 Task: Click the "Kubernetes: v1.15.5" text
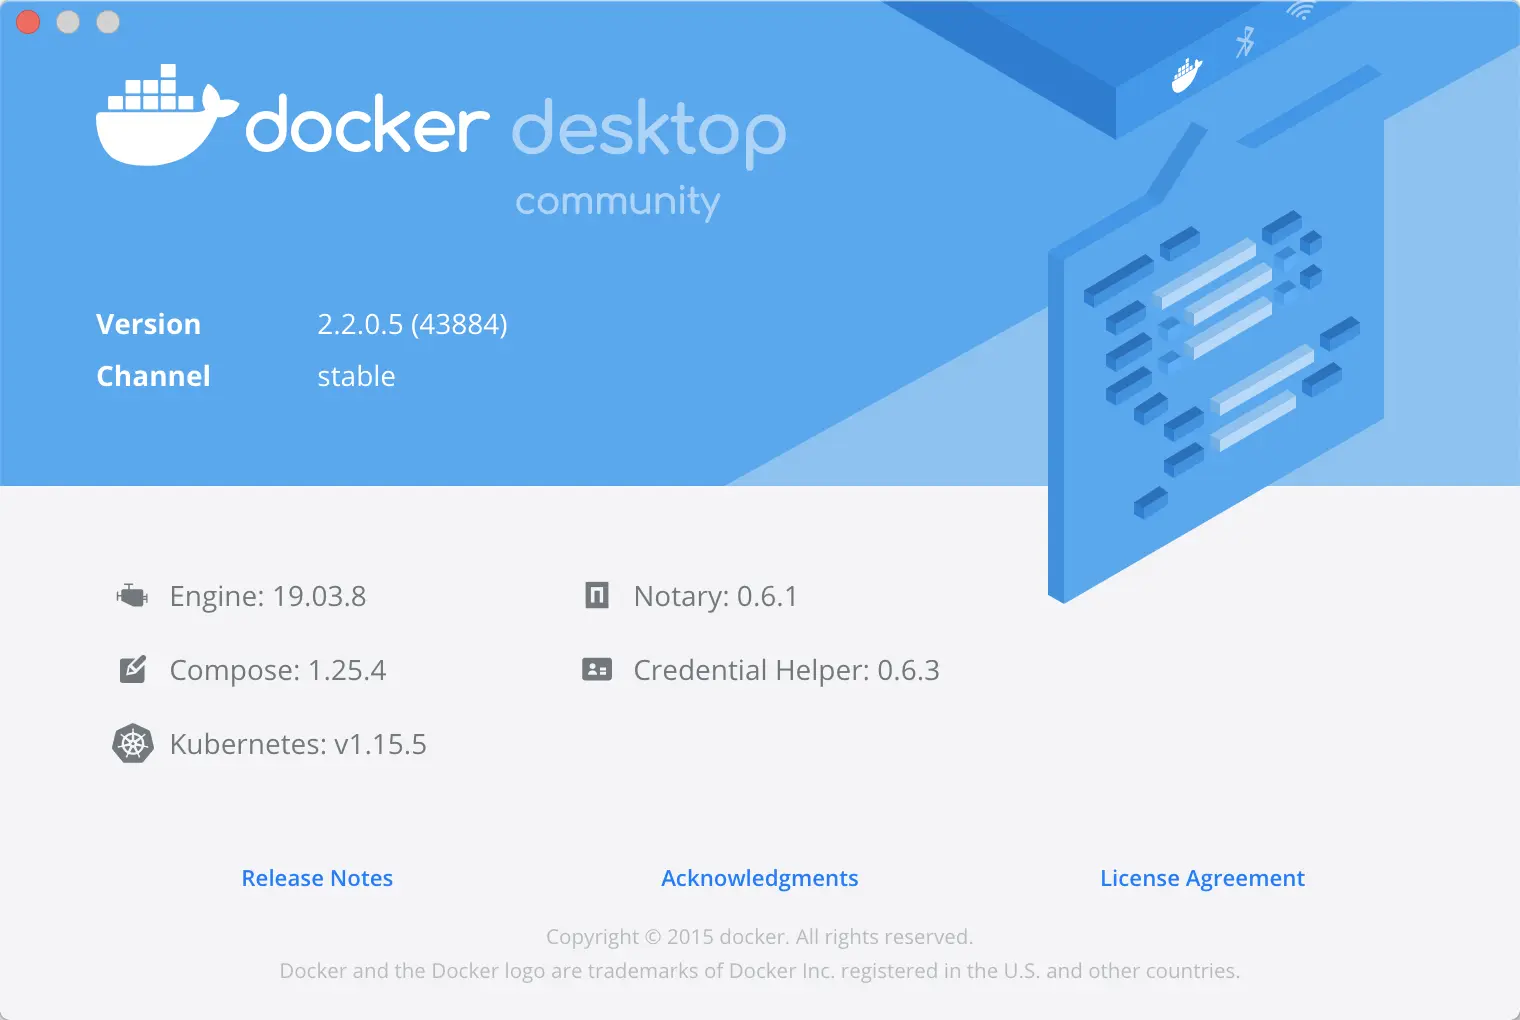click(298, 744)
